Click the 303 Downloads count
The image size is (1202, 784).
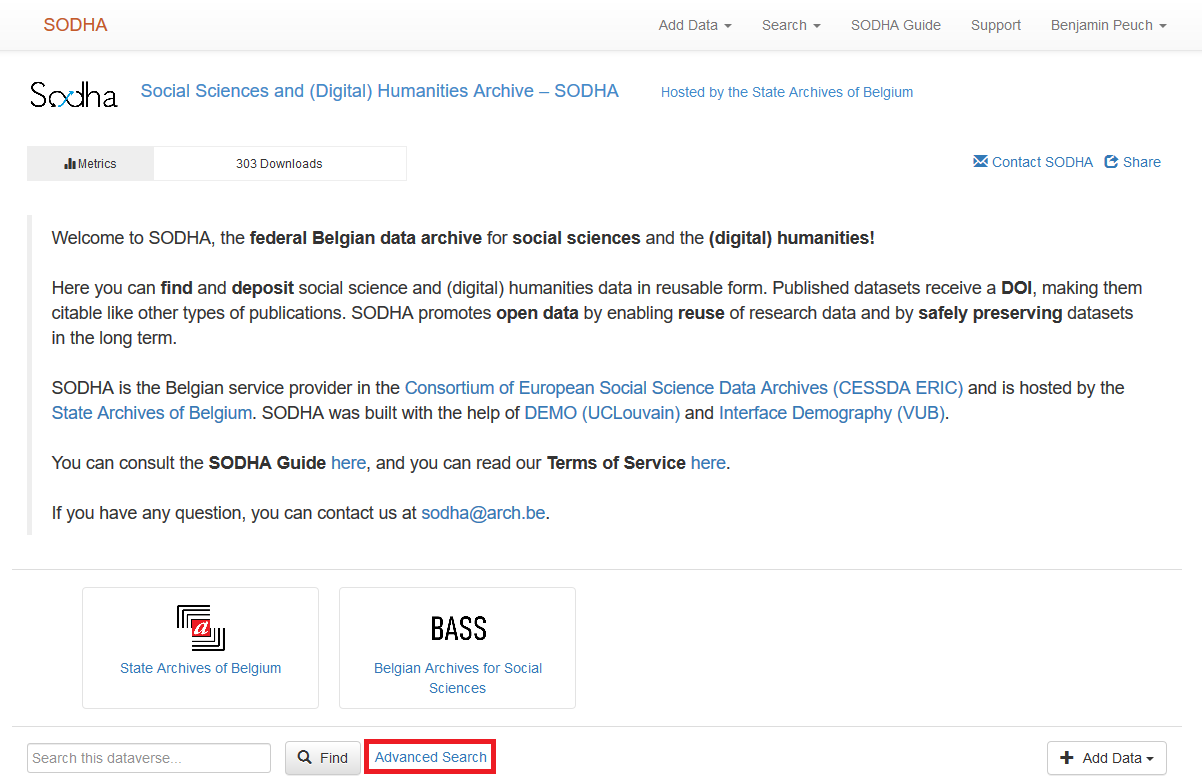279,164
